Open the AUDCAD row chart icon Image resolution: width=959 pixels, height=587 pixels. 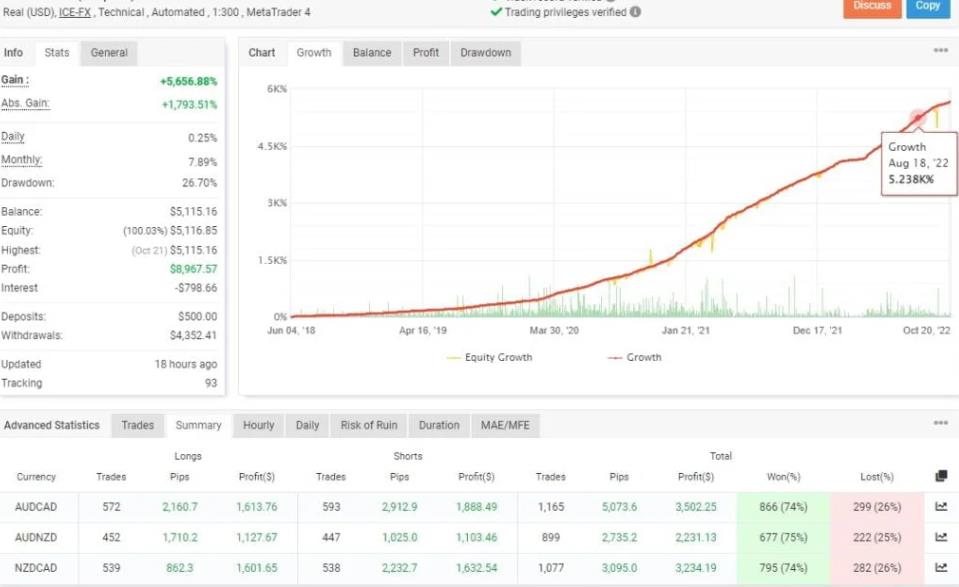click(x=940, y=507)
